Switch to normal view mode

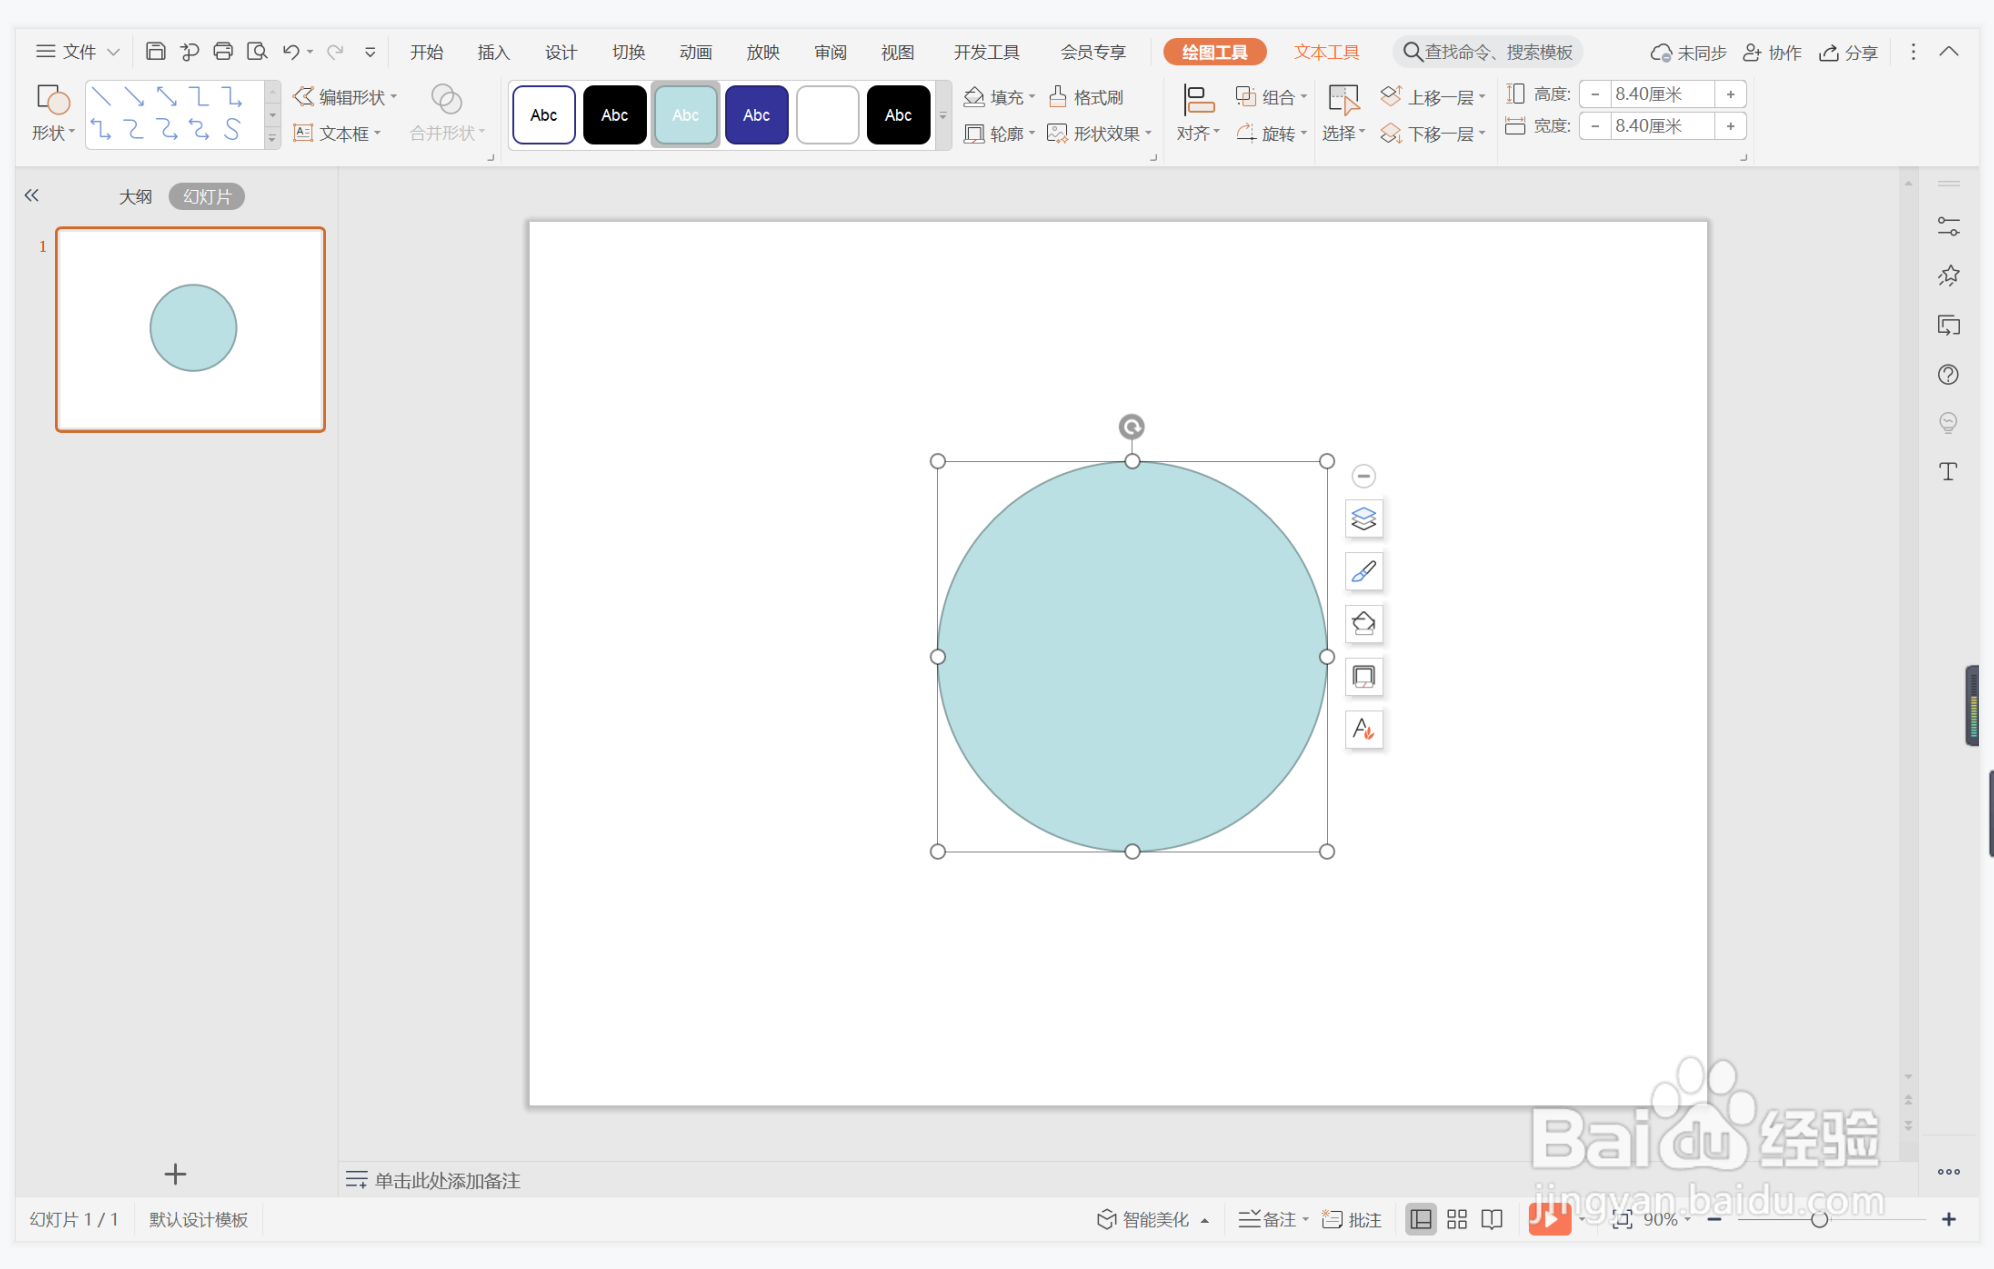1420,1219
